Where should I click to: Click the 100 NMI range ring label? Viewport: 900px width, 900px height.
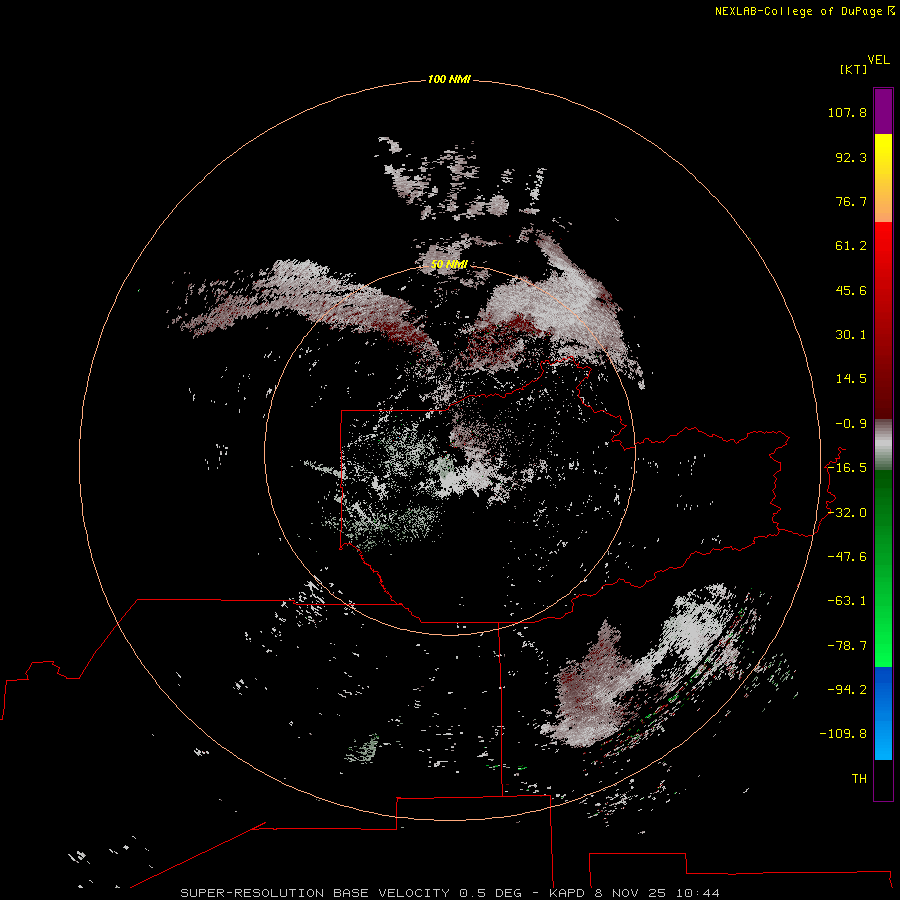point(449,79)
